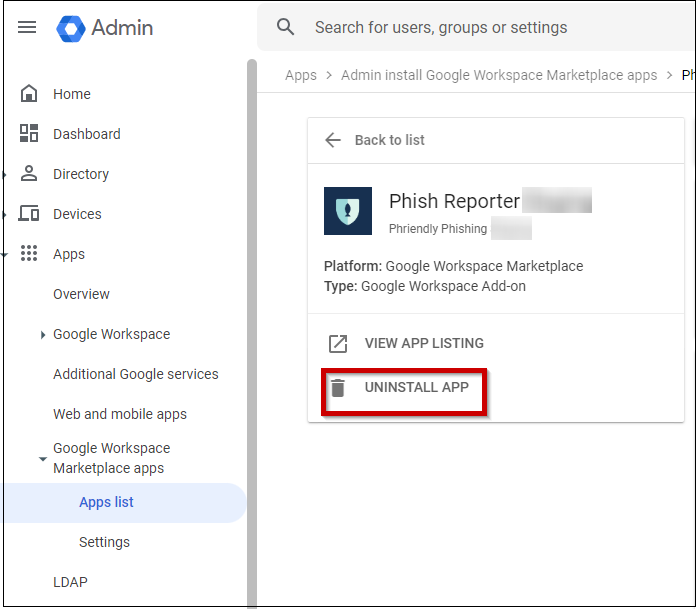The height and width of the screenshot is (609, 700).
Task: Focus the search users, groups or settings field
Action: point(476,27)
